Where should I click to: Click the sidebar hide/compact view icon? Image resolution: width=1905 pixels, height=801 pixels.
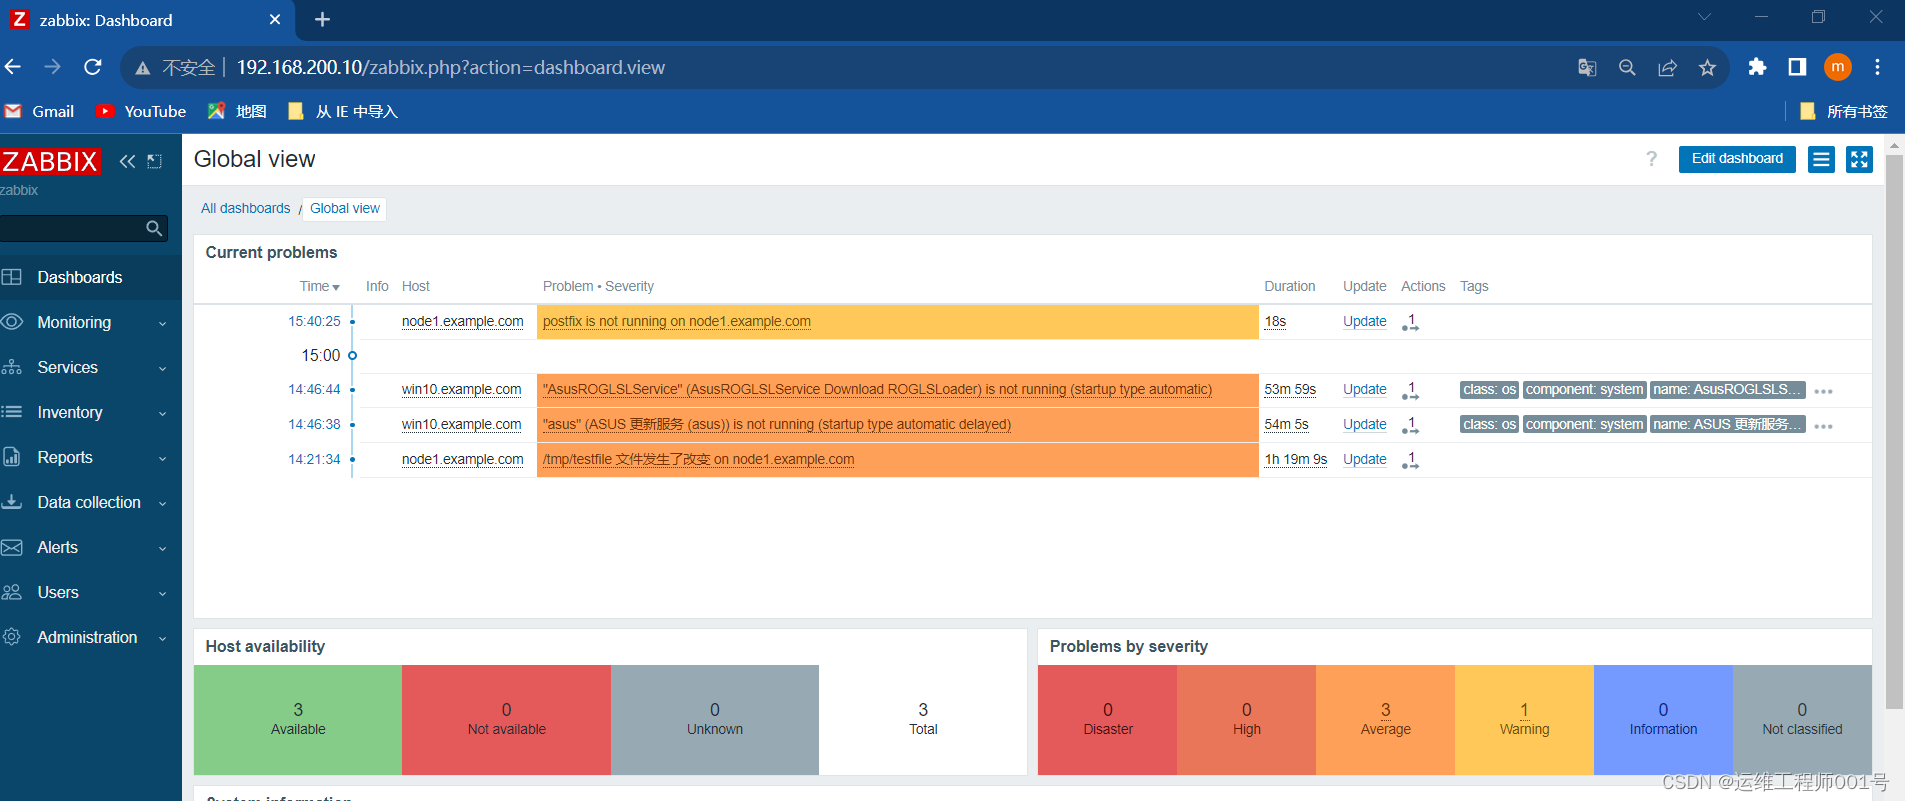coord(154,161)
